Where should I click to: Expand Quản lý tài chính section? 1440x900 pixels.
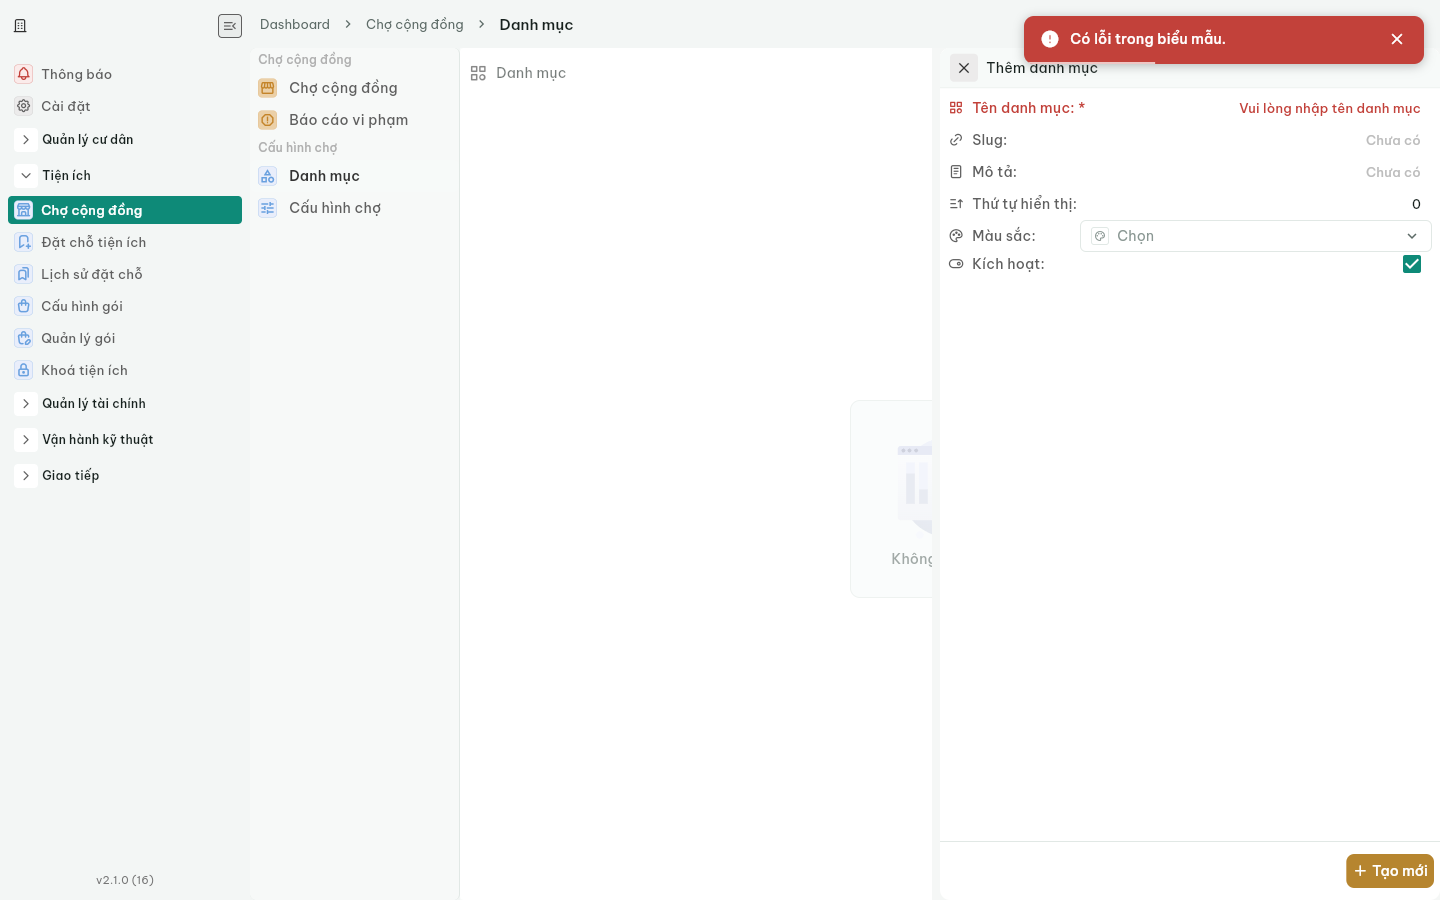pos(26,404)
